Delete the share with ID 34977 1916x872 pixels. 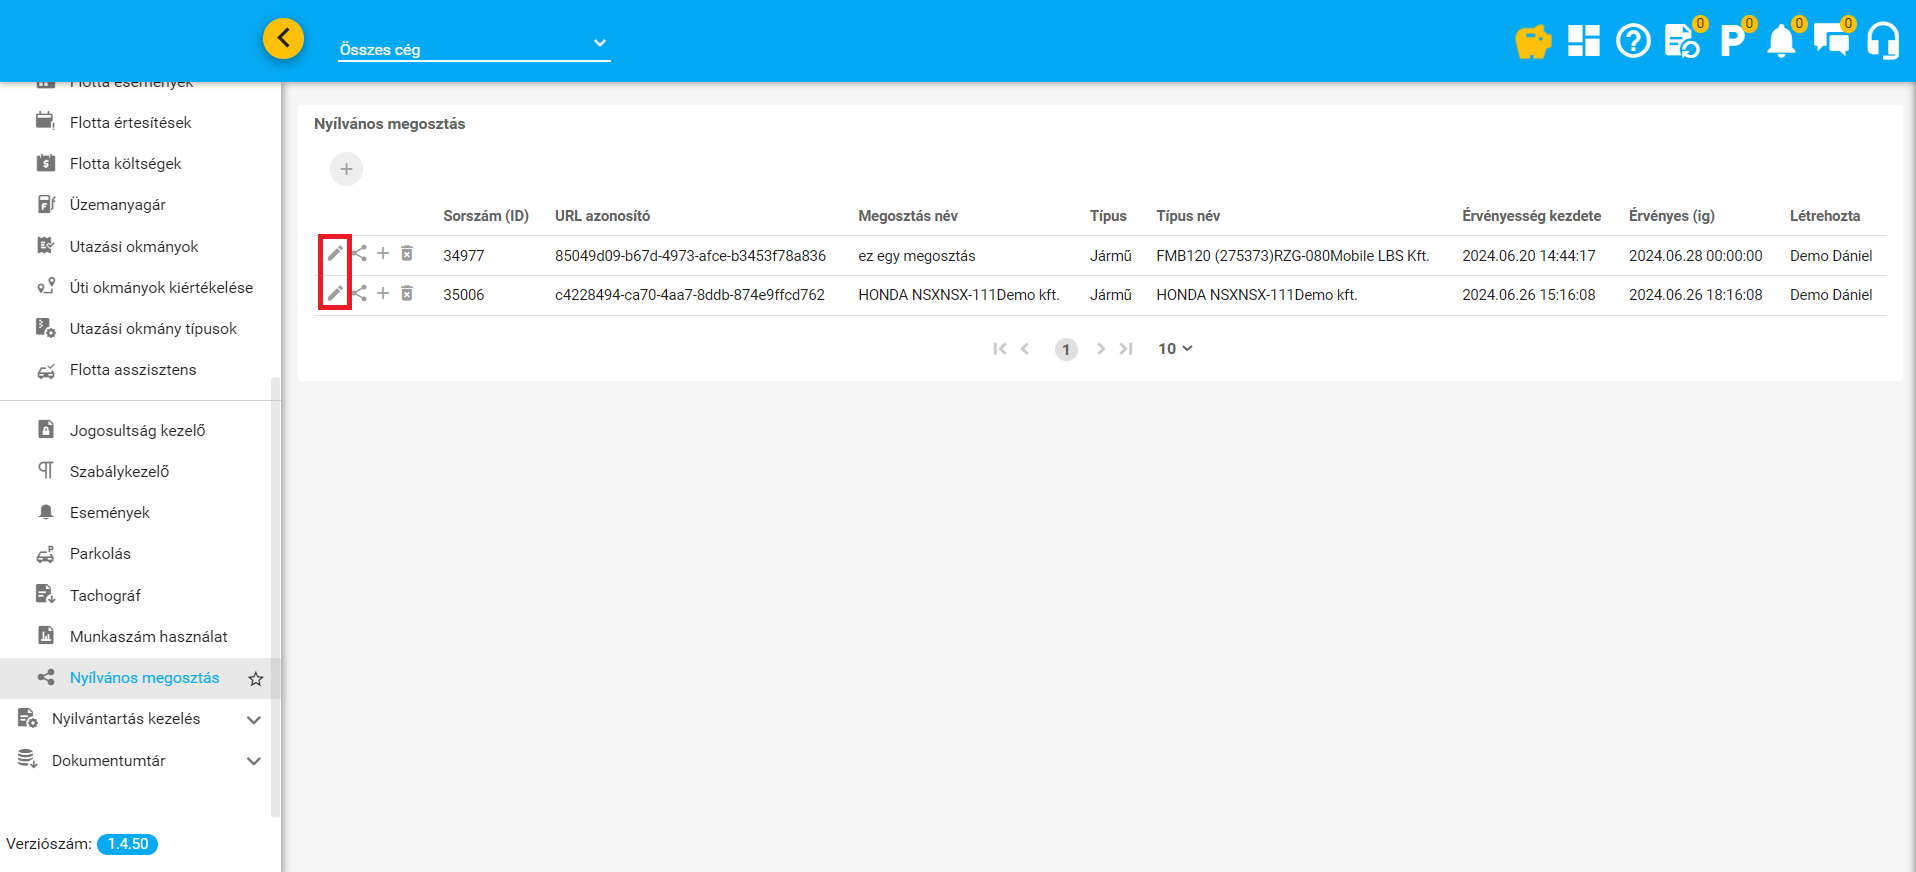(x=407, y=254)
